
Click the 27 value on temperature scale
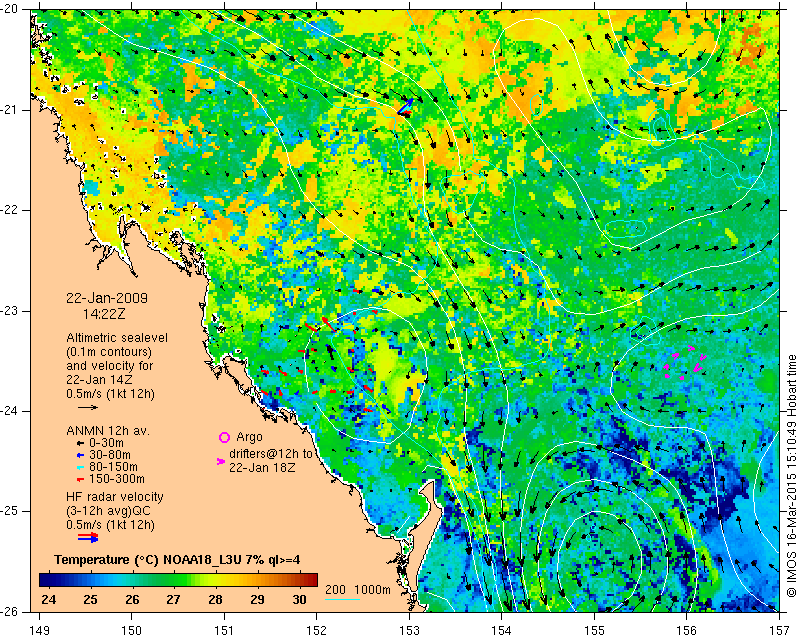[x=173, y=599]
